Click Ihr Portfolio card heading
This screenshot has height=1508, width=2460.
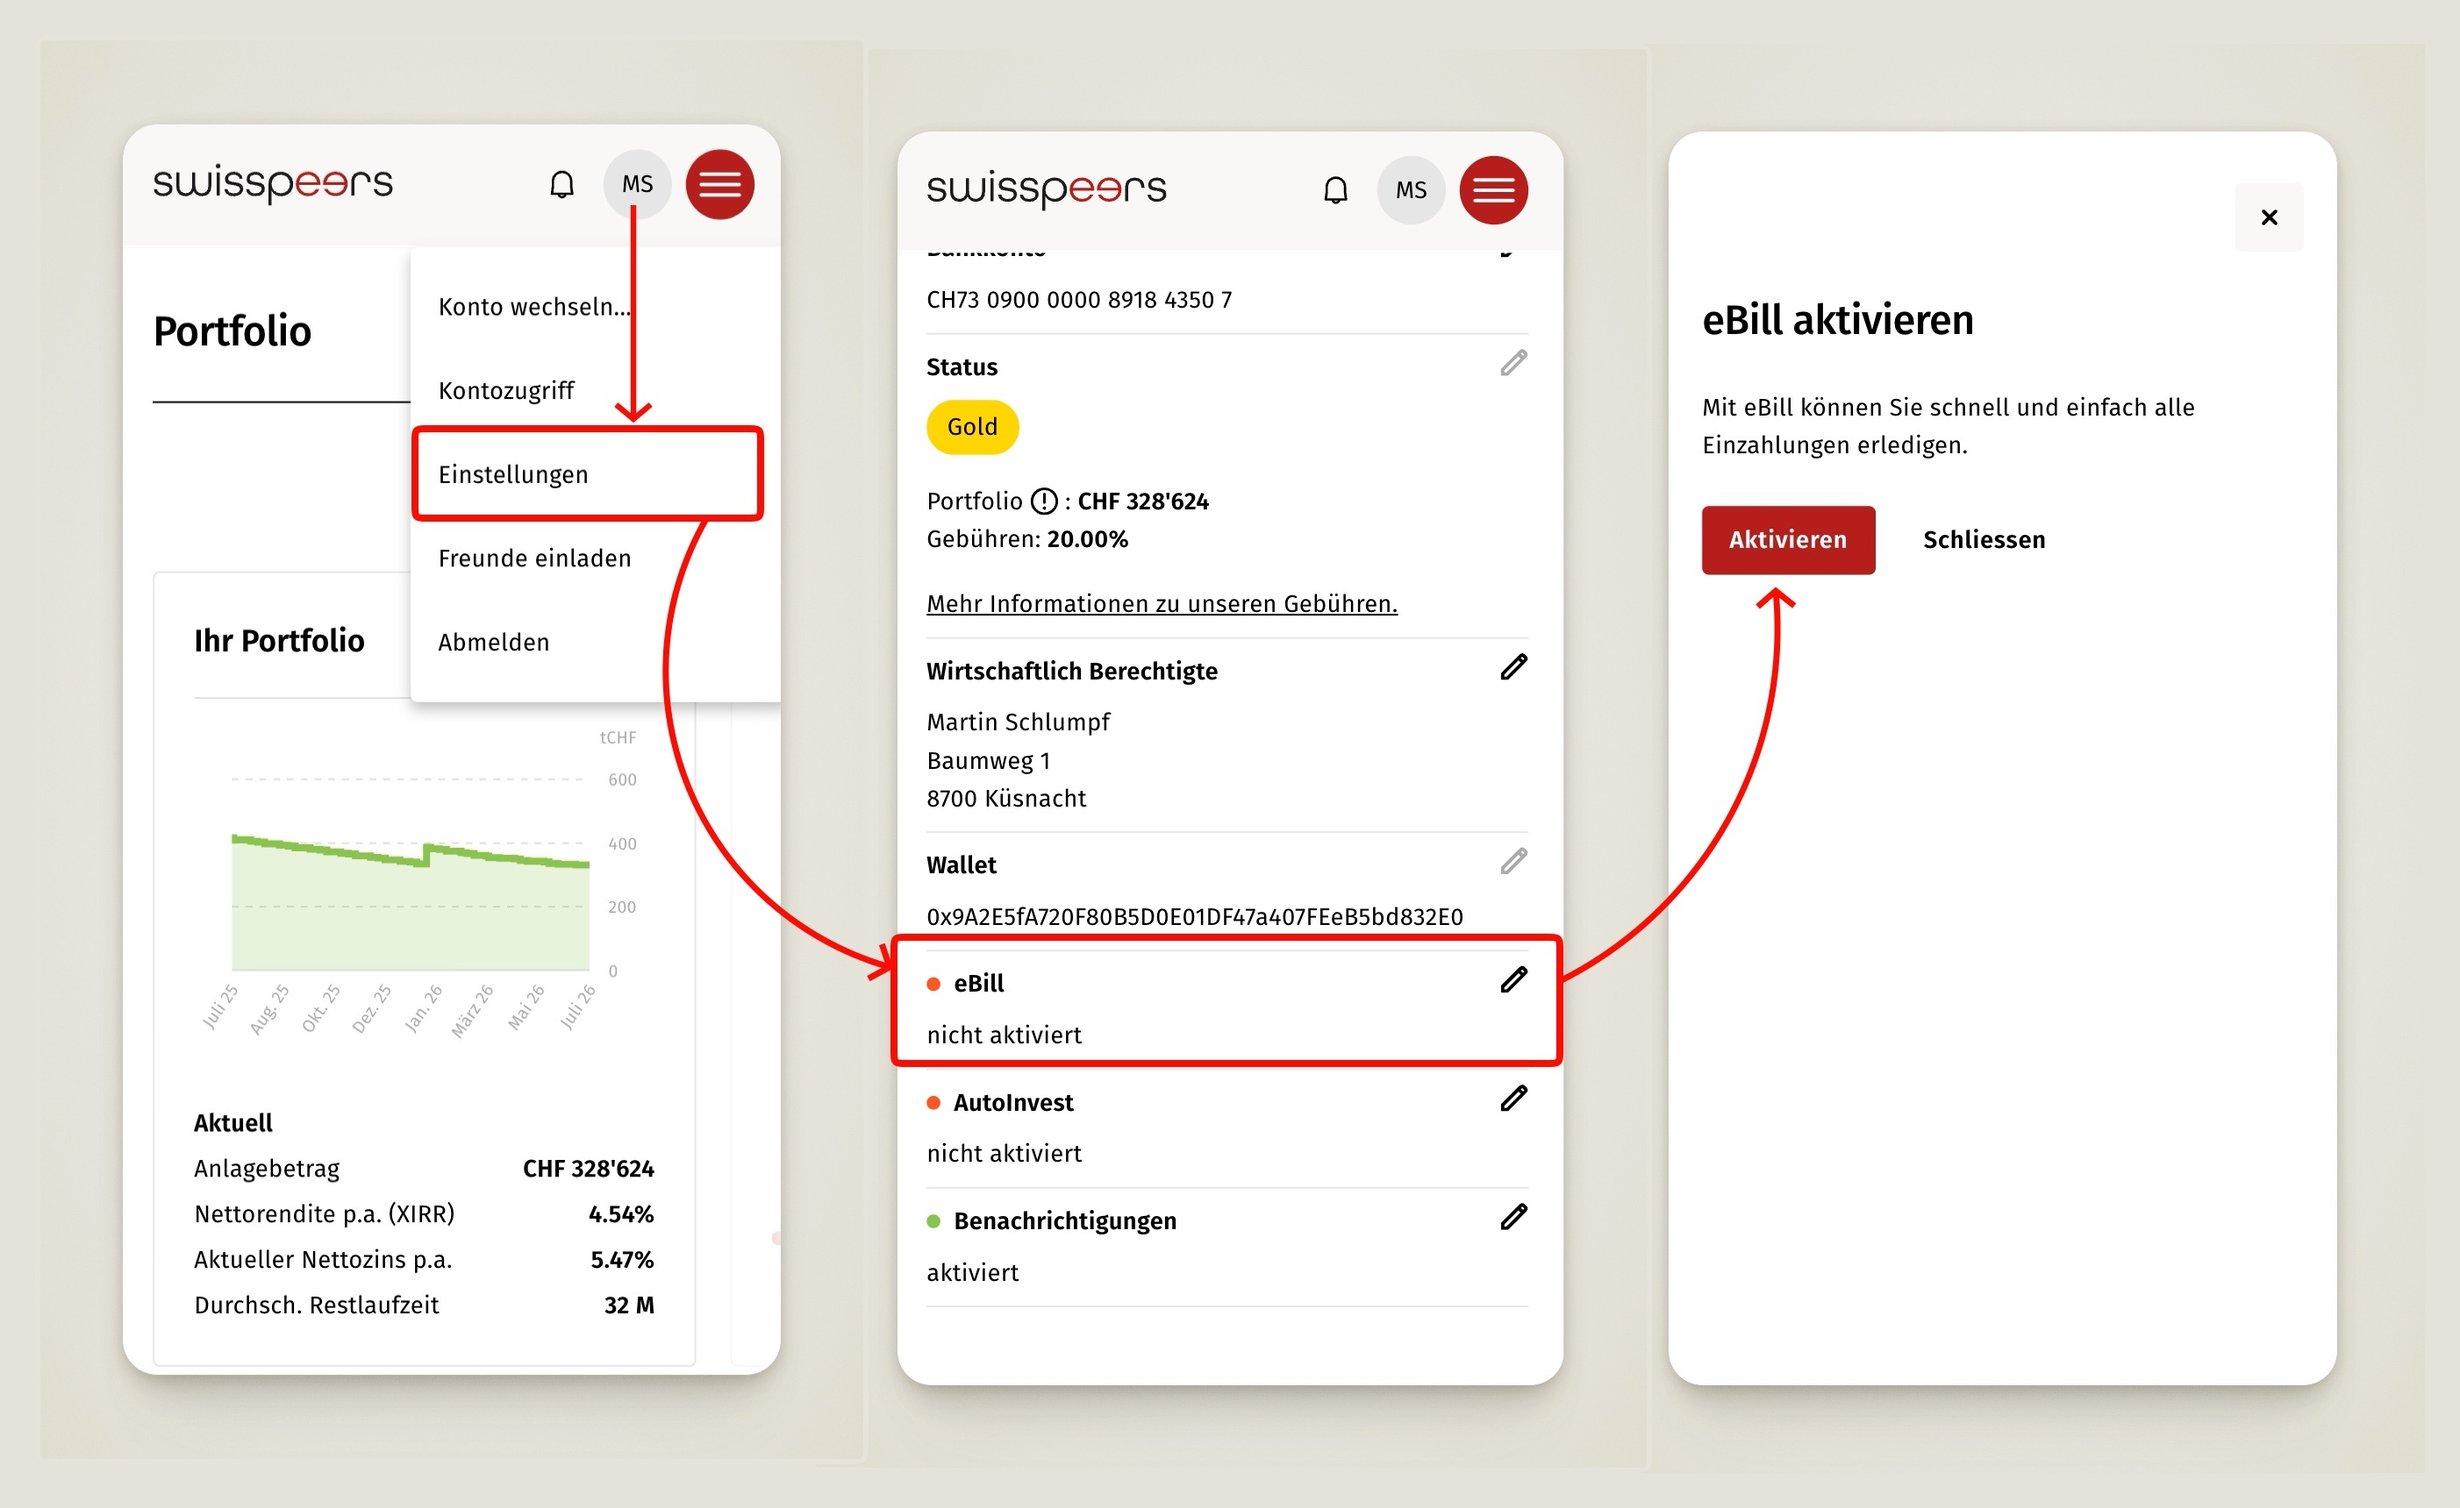(279, 640)
